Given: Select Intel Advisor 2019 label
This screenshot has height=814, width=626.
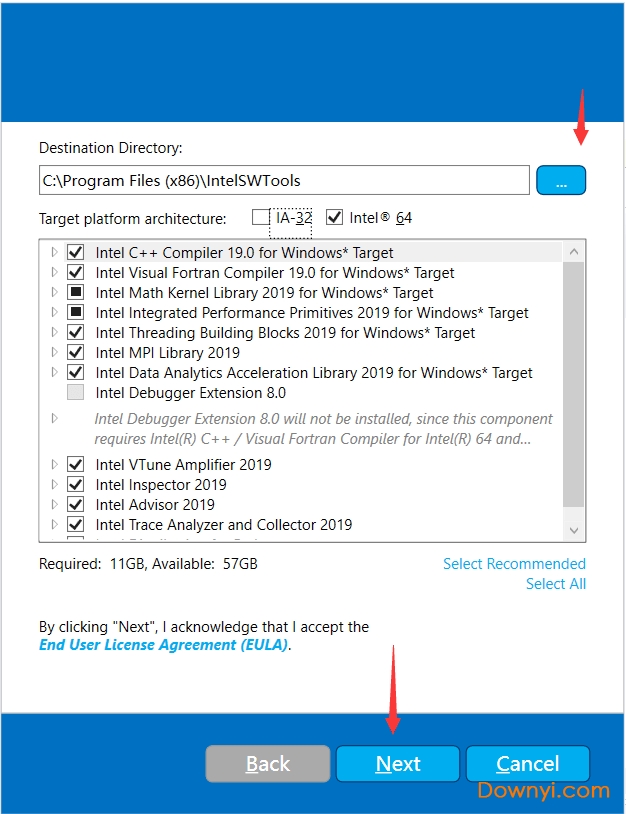Looking at the screenshot, I should tap(155, 505).
